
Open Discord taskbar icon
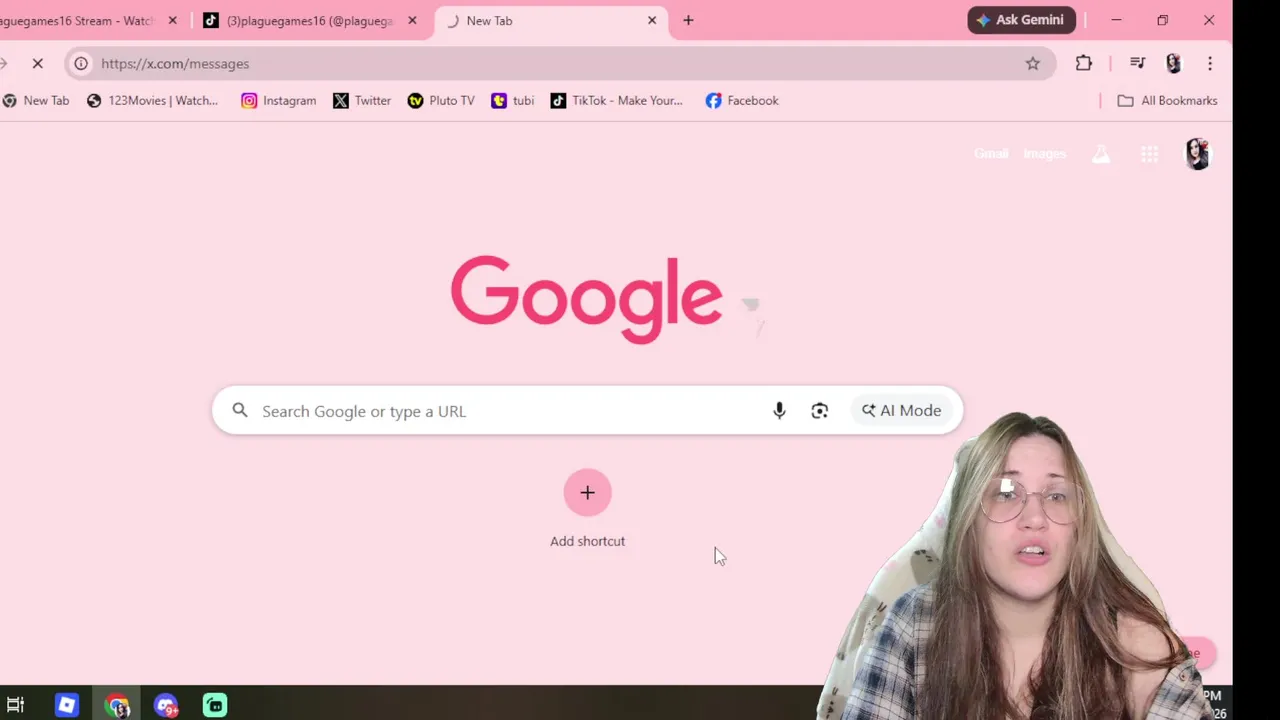(x=166, y=705)
